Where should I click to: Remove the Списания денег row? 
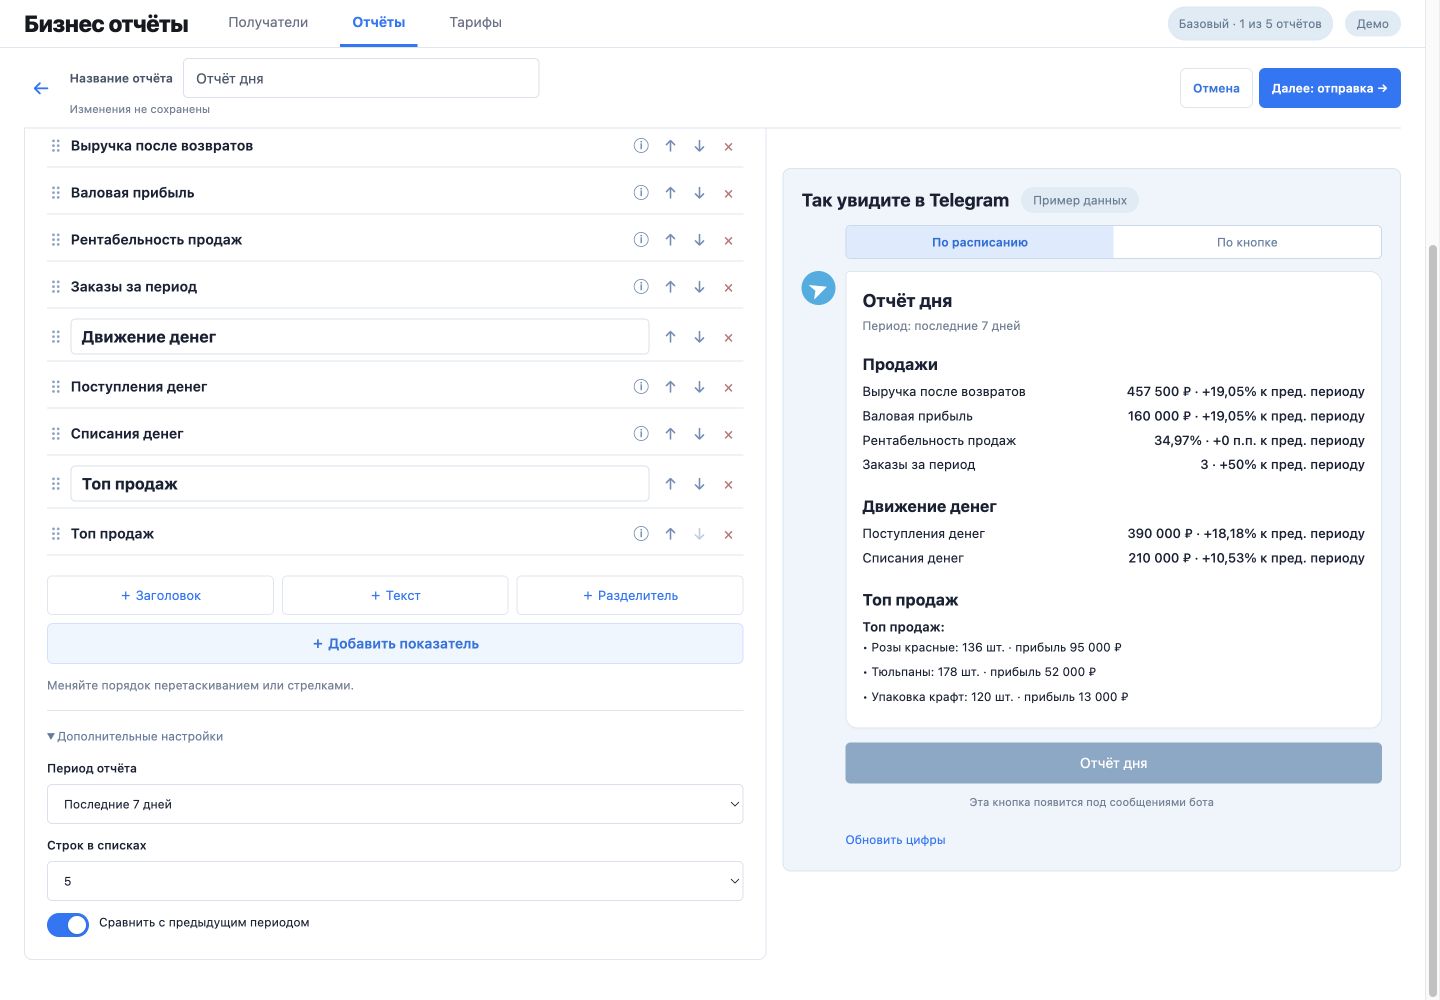pyautogui.click(x=728, y=434)
